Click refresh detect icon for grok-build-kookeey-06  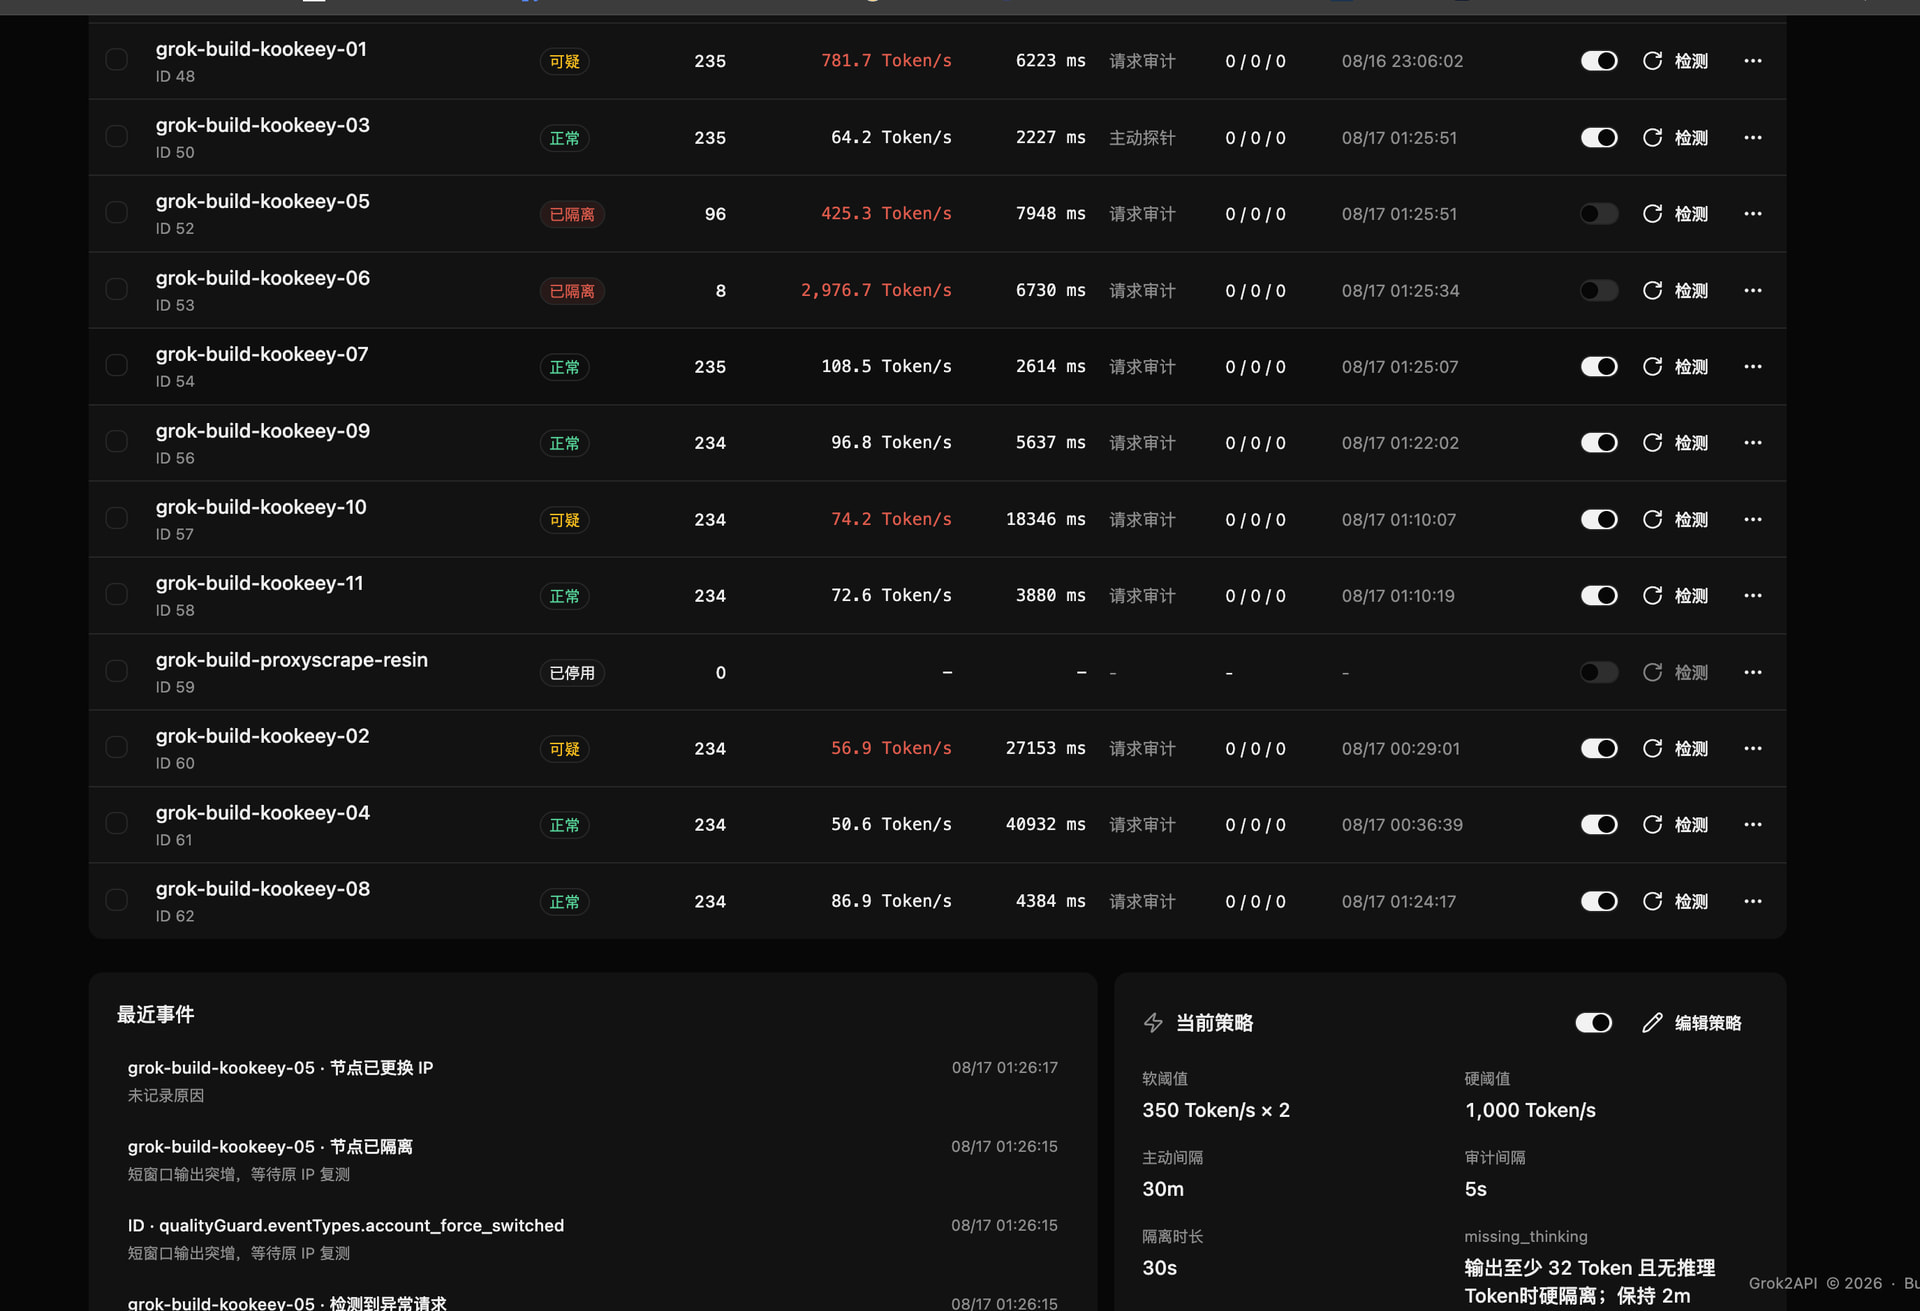pyautogui.click(x=1652, y=291)
